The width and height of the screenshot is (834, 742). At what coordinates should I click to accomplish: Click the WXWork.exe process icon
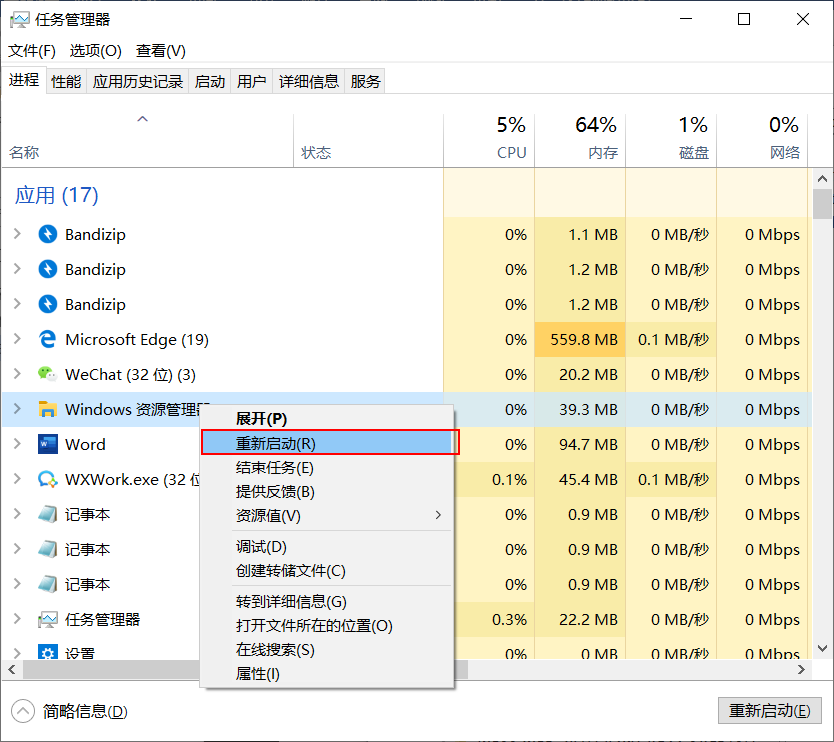(47, 479)
